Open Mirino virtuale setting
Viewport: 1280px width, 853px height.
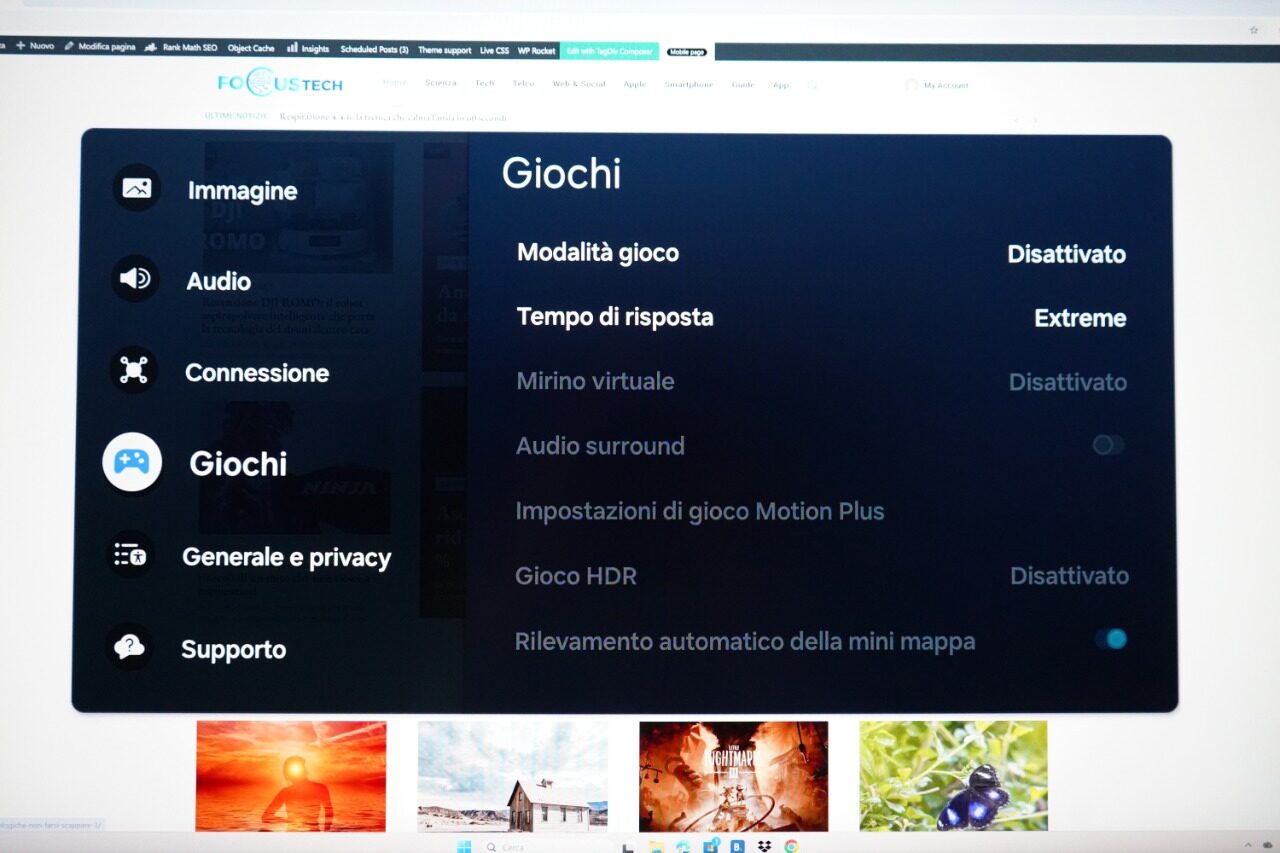595,381
